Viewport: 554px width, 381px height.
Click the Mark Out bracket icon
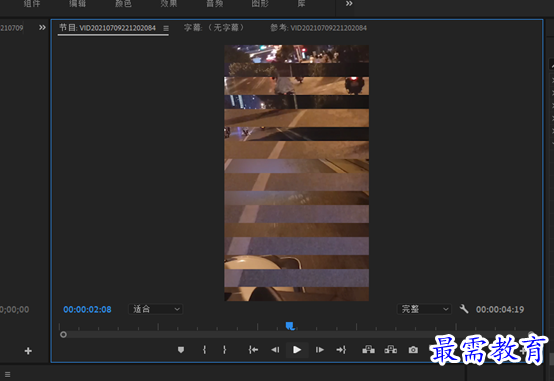(x=224, y=350)
